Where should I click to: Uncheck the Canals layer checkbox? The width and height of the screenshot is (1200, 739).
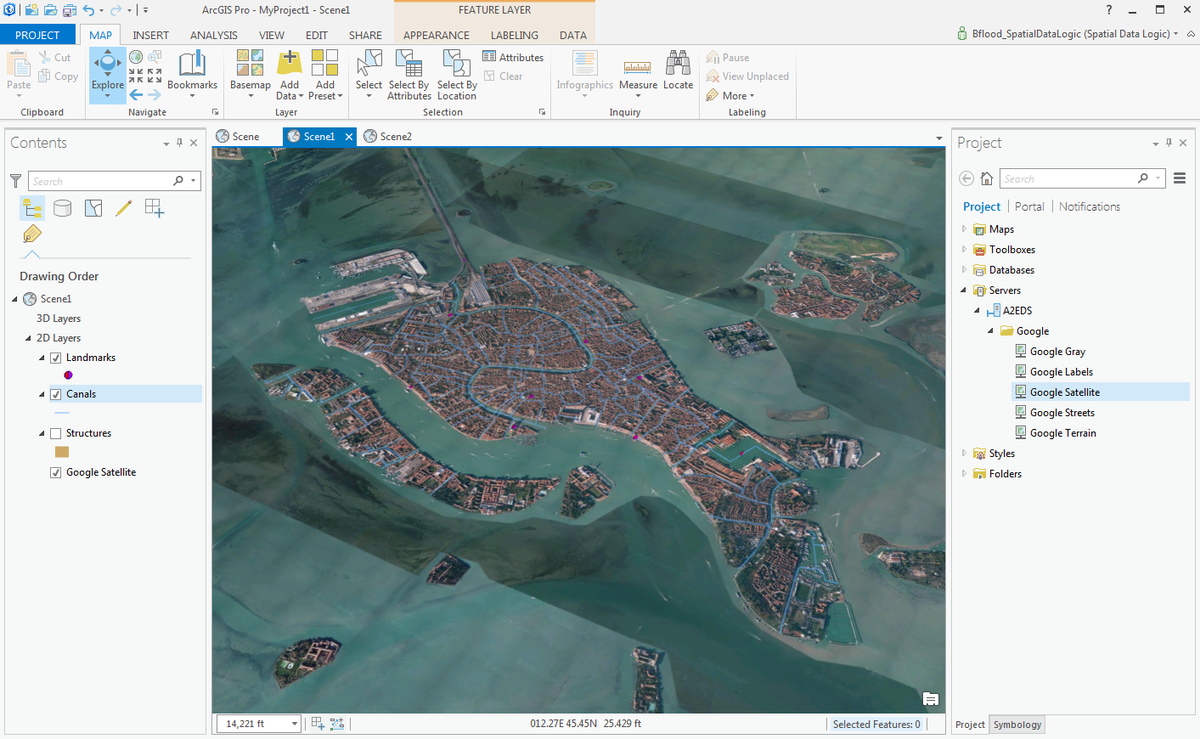pos(56,394)
